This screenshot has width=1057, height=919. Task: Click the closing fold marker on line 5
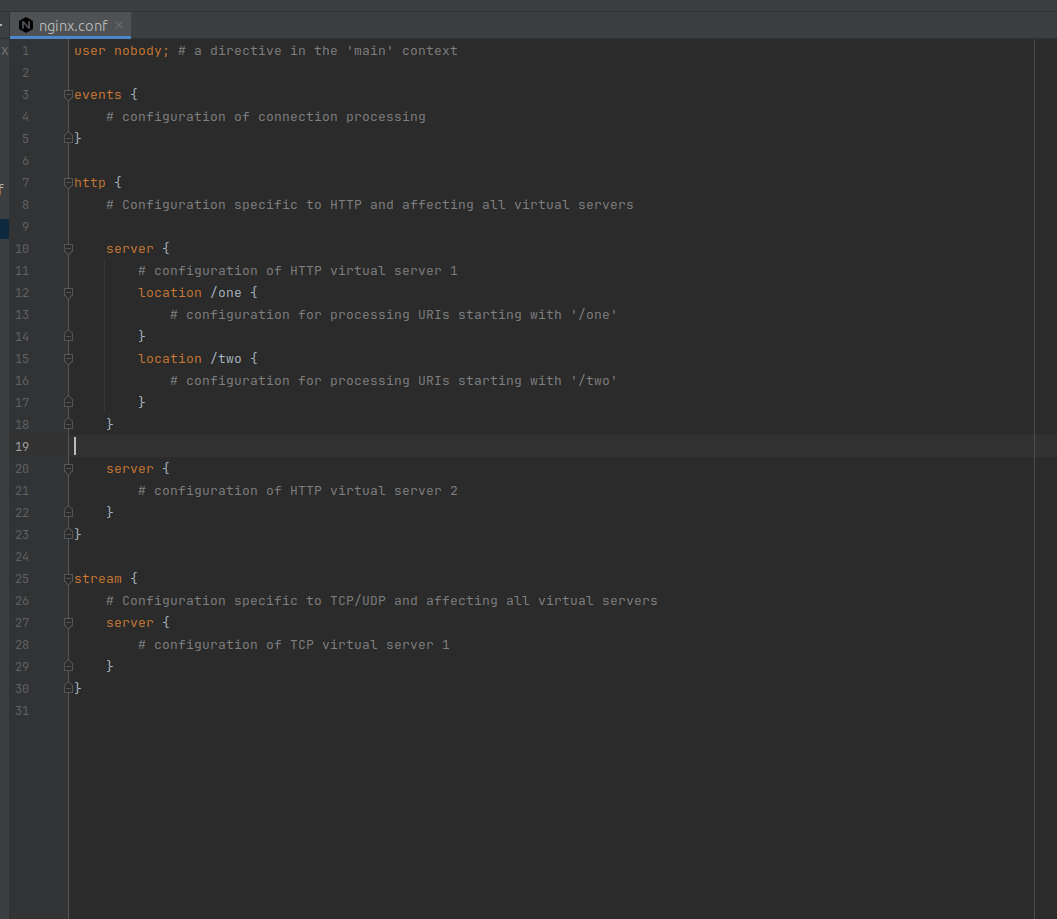coord(67,137)
